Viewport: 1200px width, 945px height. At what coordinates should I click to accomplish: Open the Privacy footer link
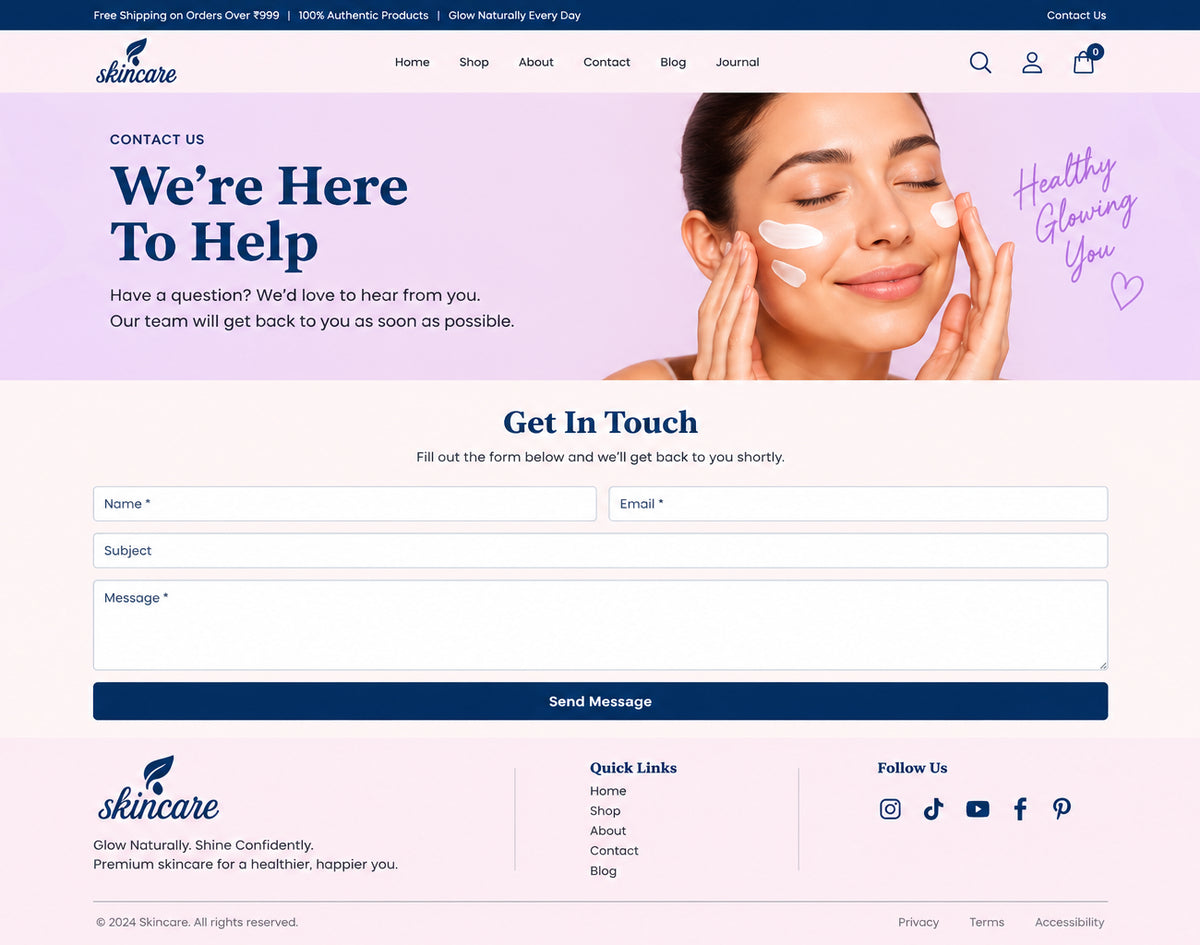pos(918,922)
